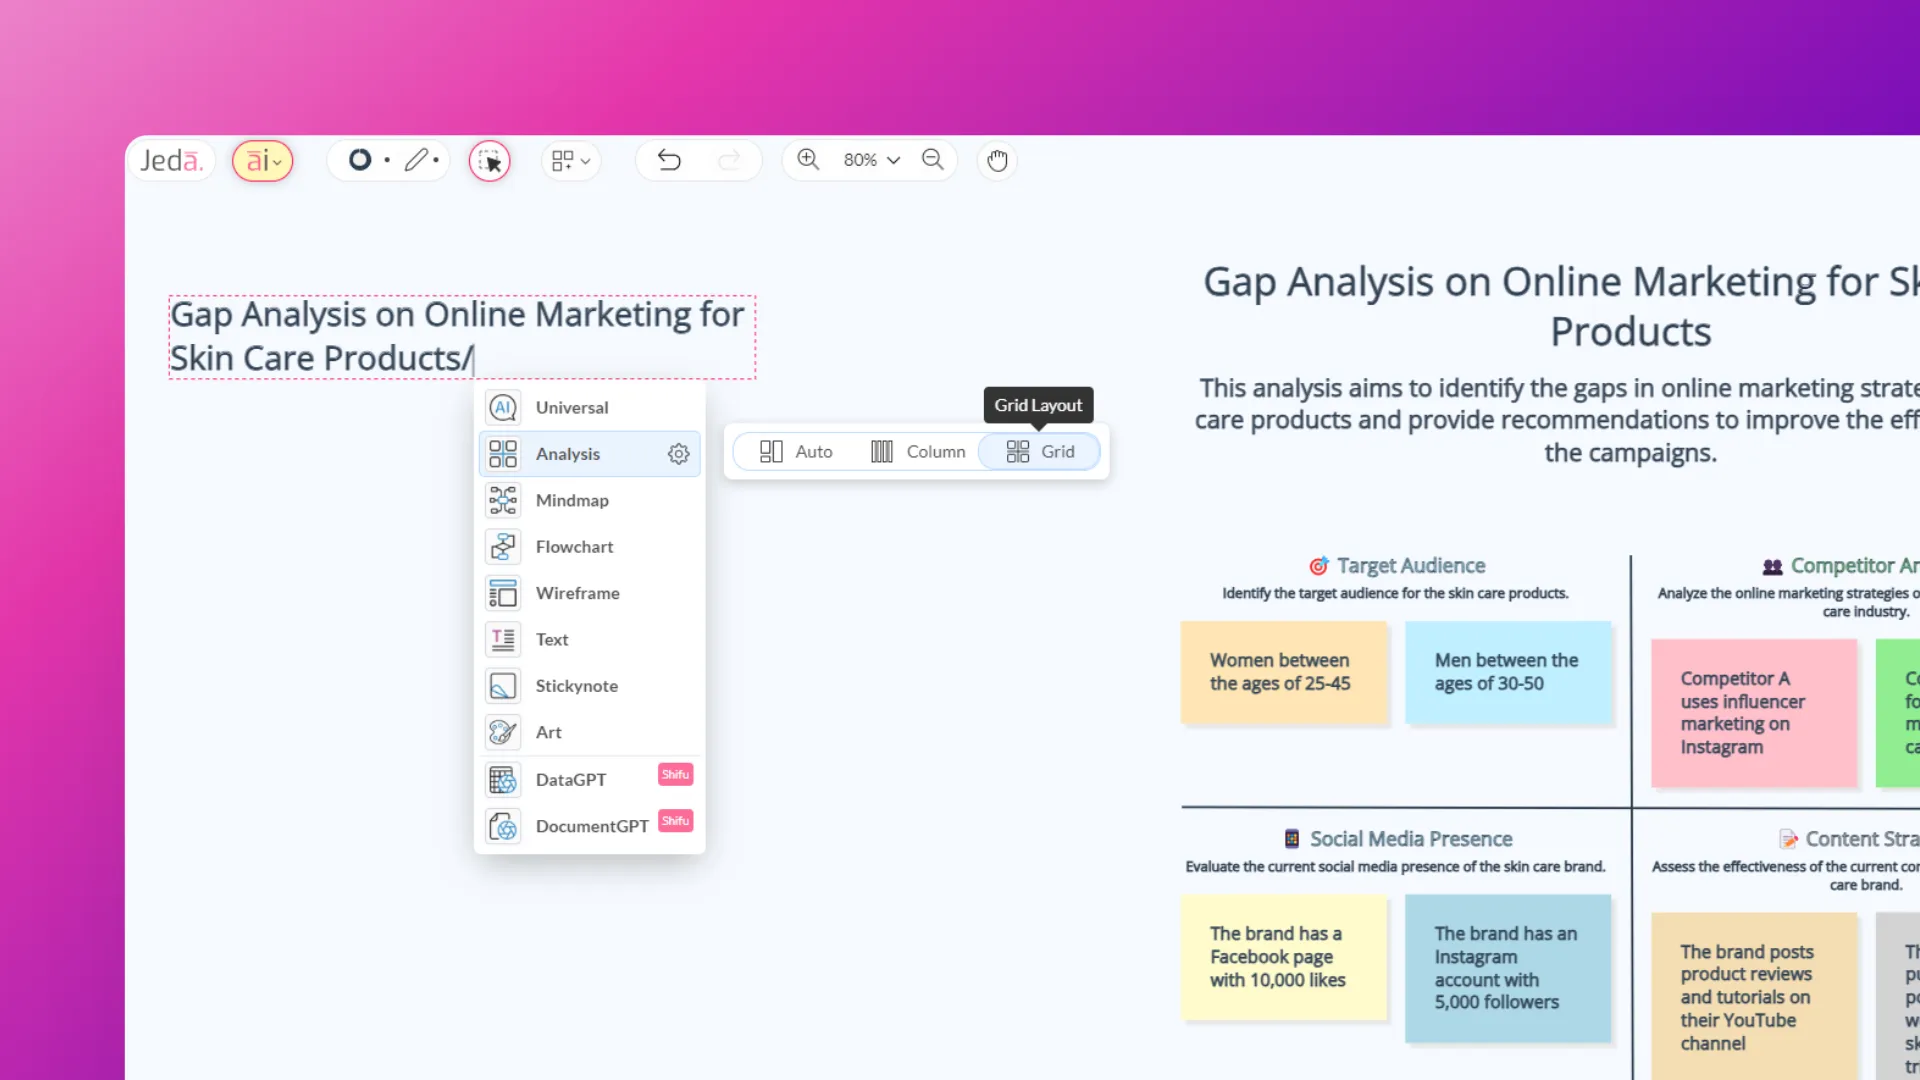Image resolution: width=1920 pixels, height=1080 pixels.
Task: Switch layout to Auto mode
Action: pos(797,451)
